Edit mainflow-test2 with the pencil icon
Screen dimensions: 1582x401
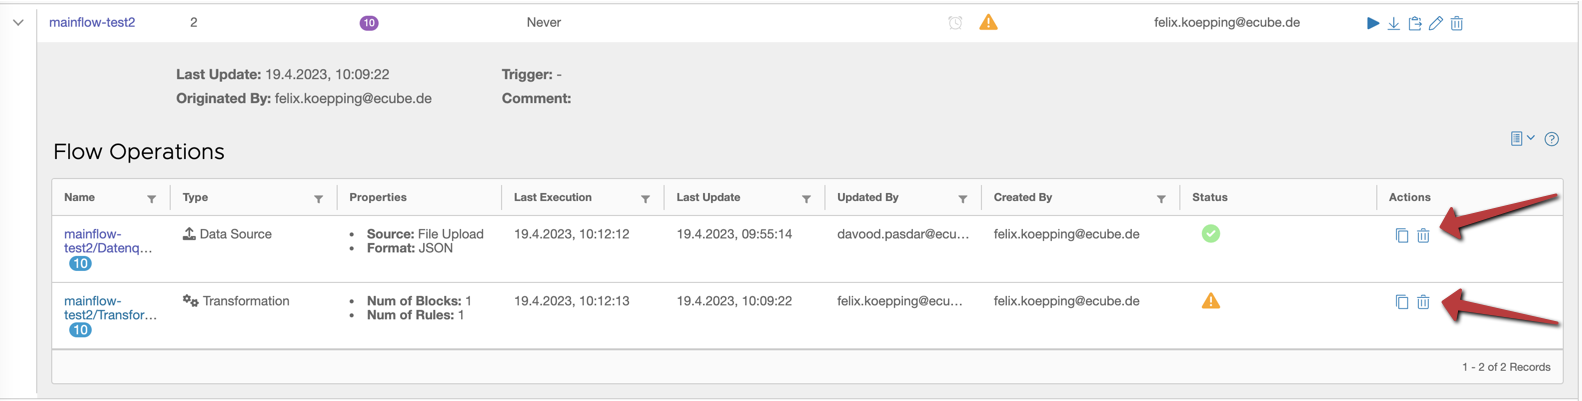coord(1436,23)
